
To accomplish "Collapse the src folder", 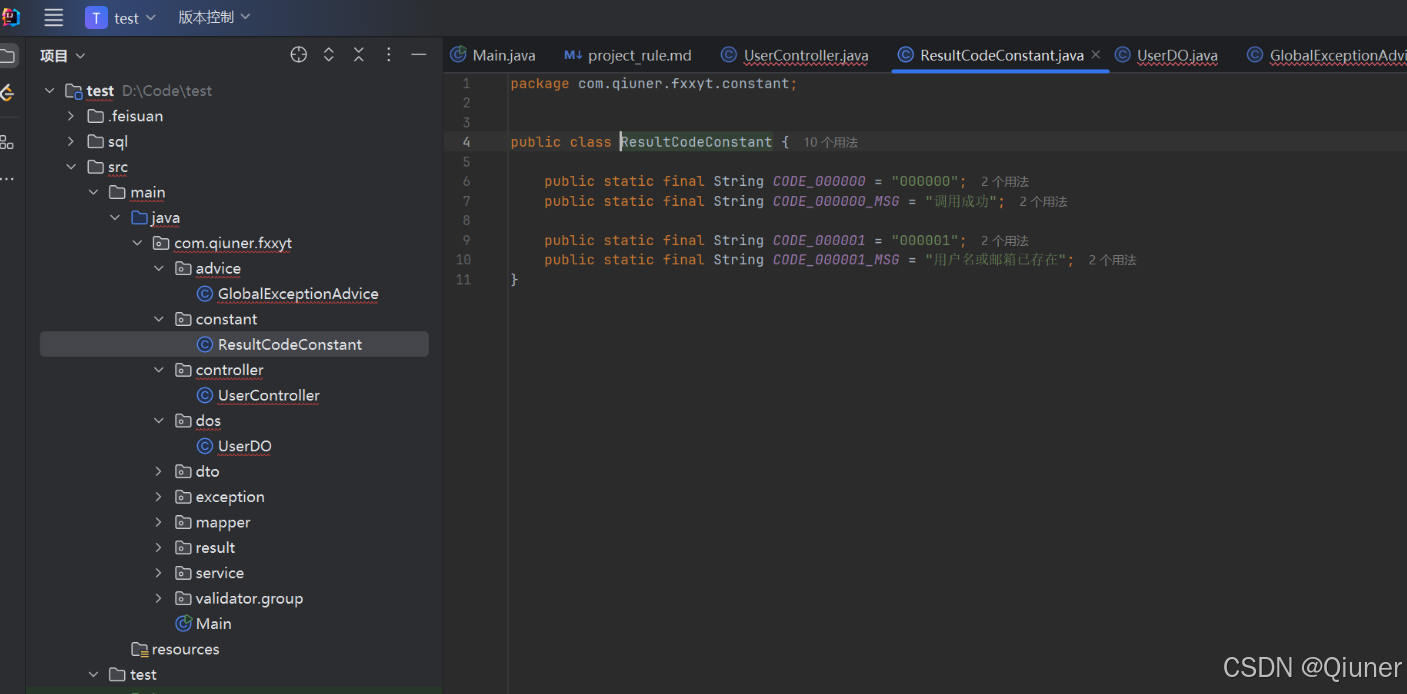I will pos(71,167).
